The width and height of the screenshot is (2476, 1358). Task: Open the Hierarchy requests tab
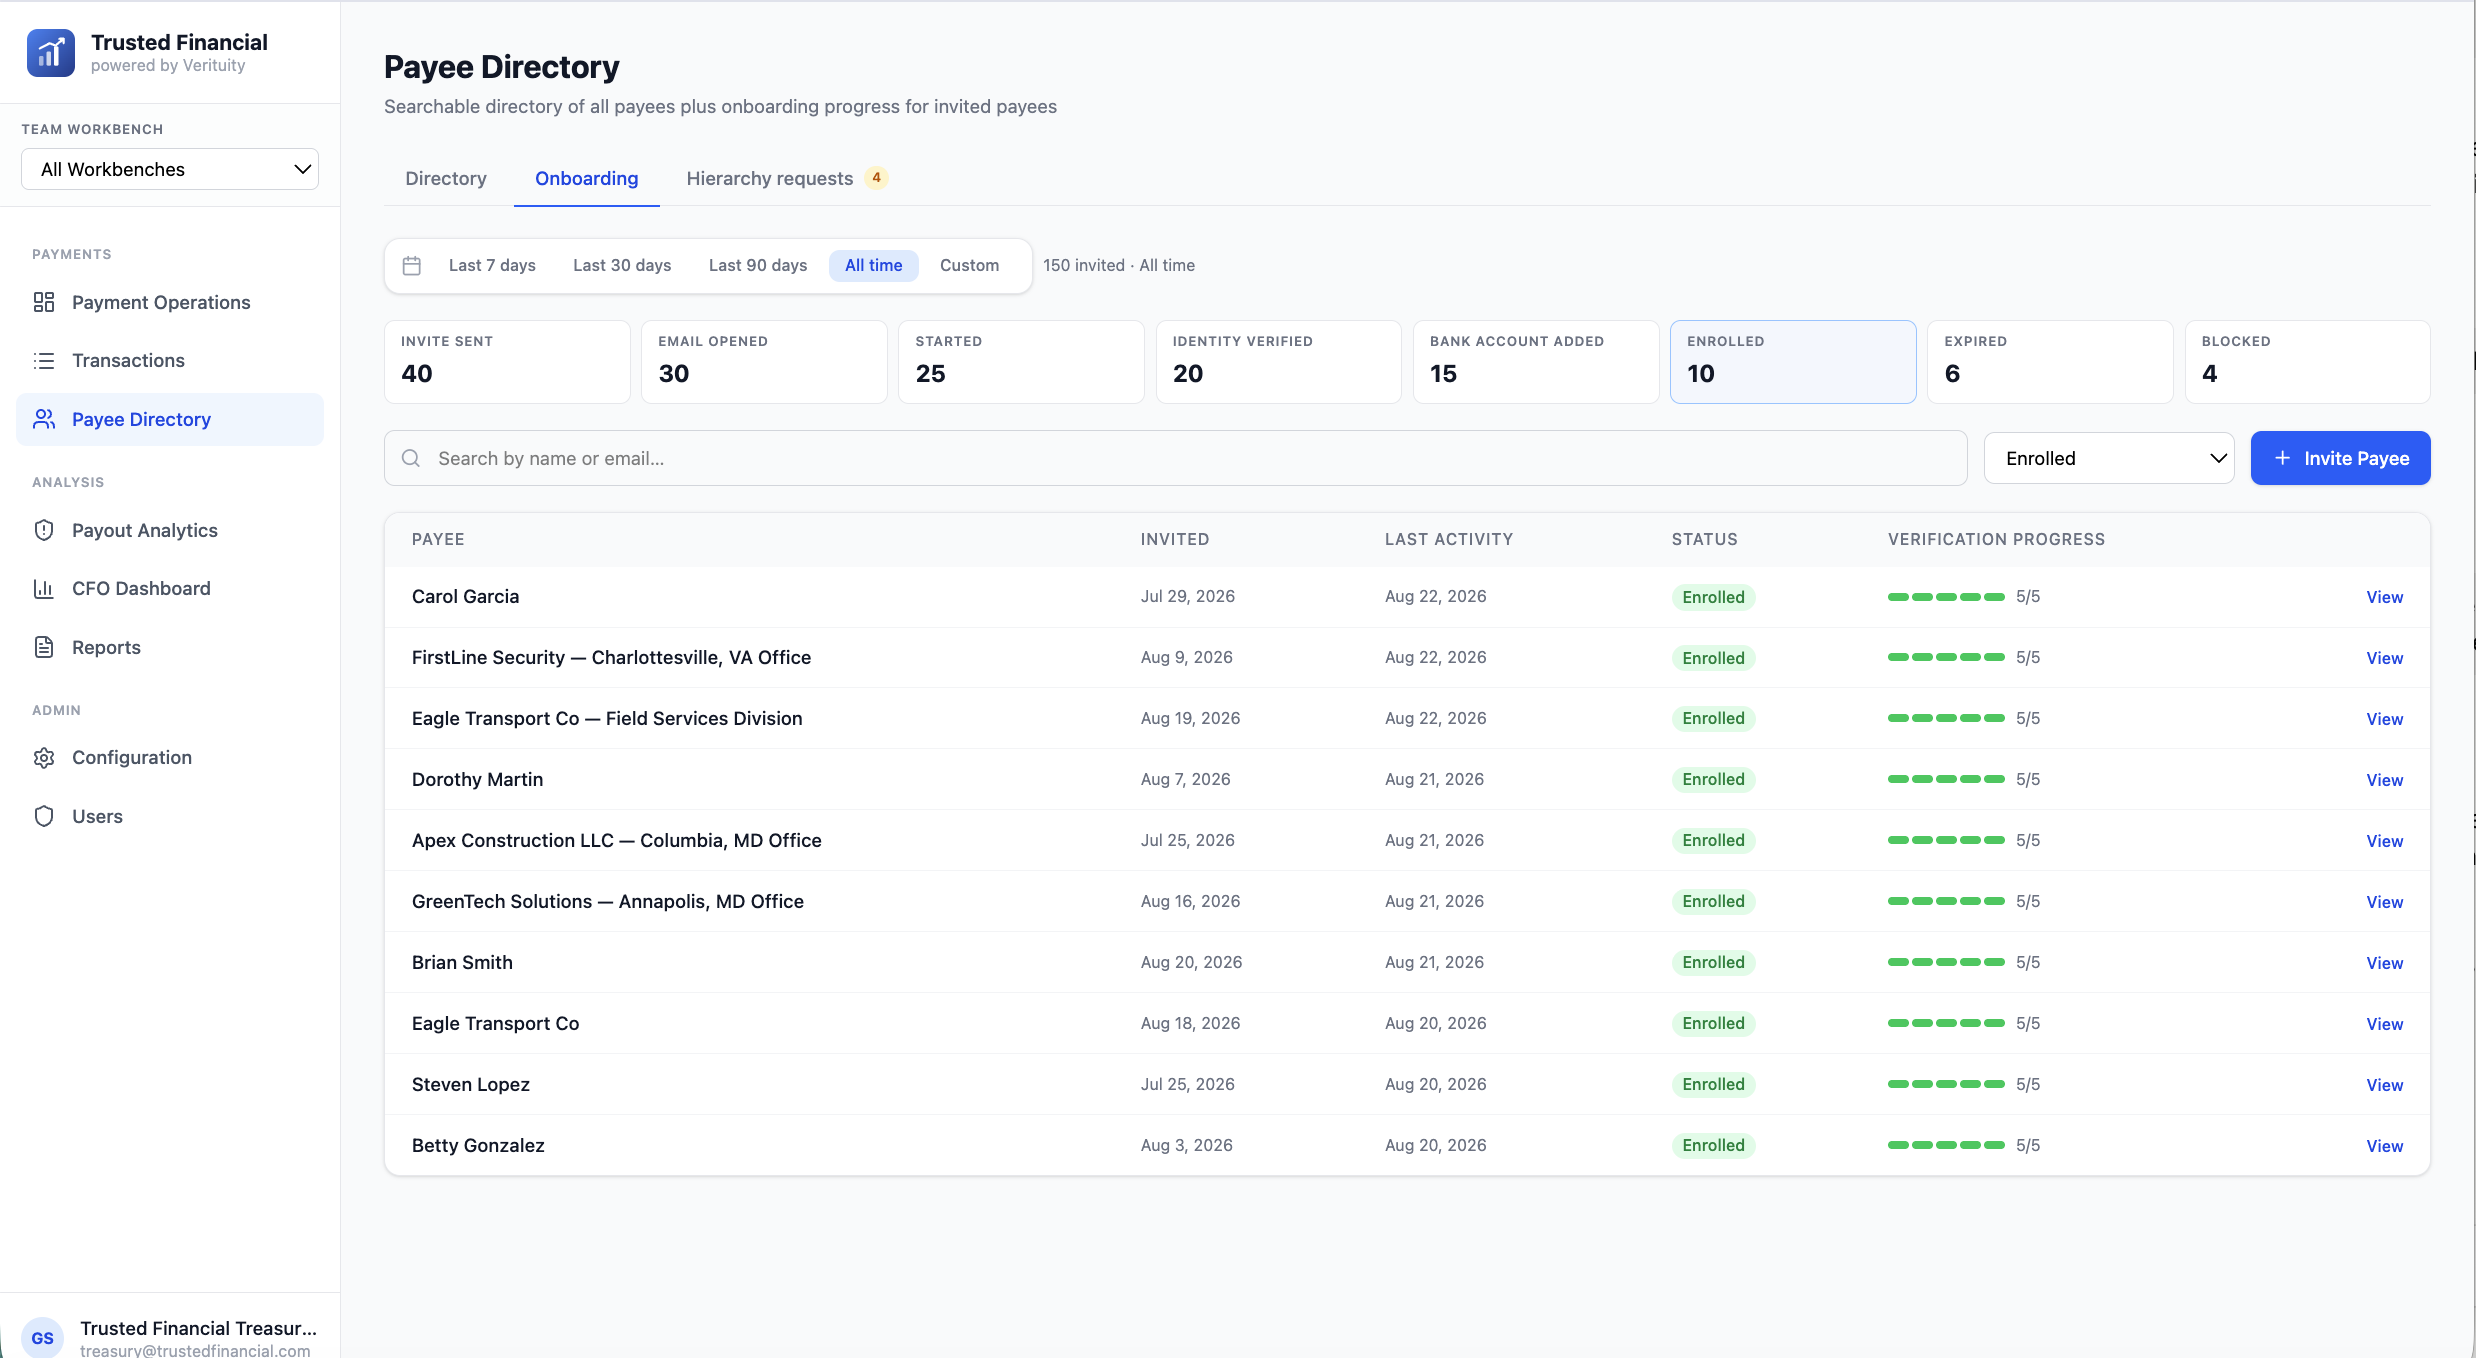[x=787, y=178]
